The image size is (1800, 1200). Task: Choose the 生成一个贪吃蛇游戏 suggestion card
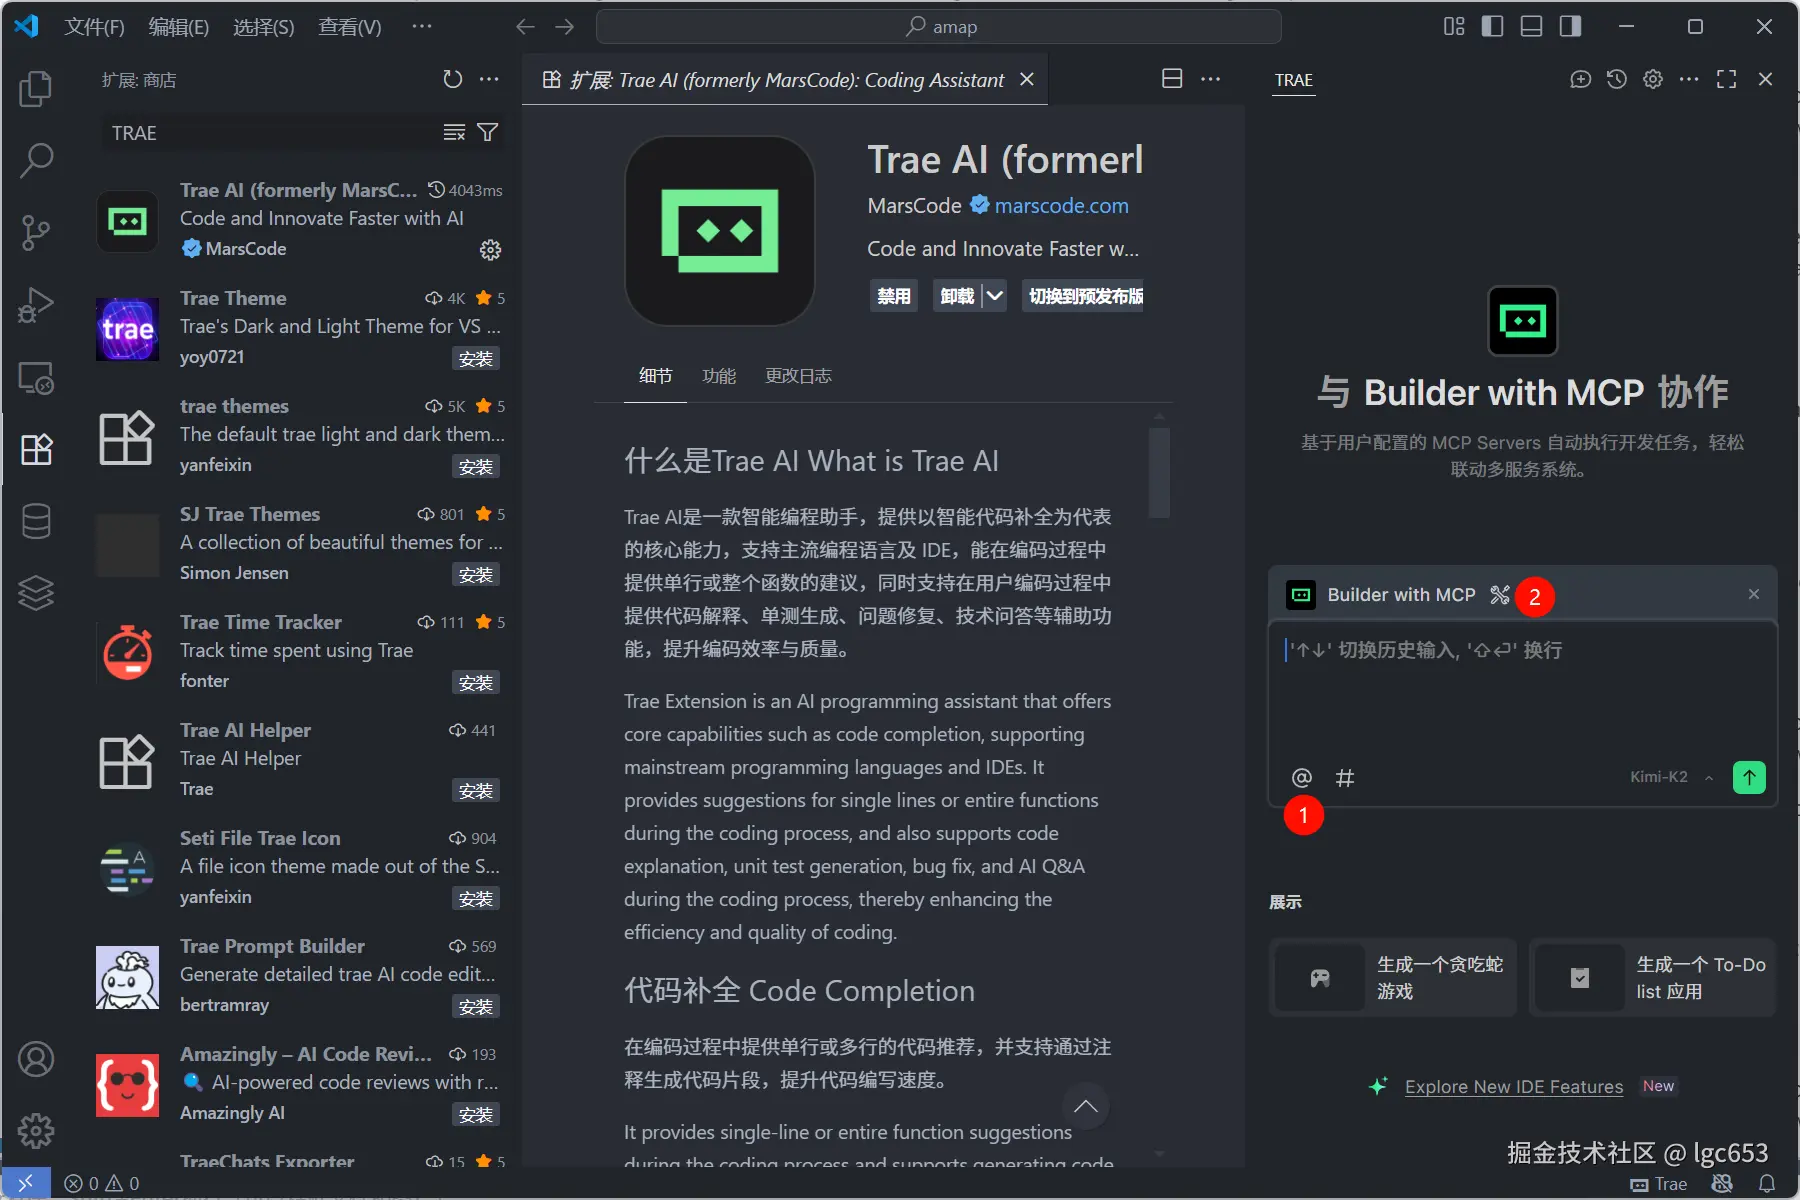tap(1393, 978)
